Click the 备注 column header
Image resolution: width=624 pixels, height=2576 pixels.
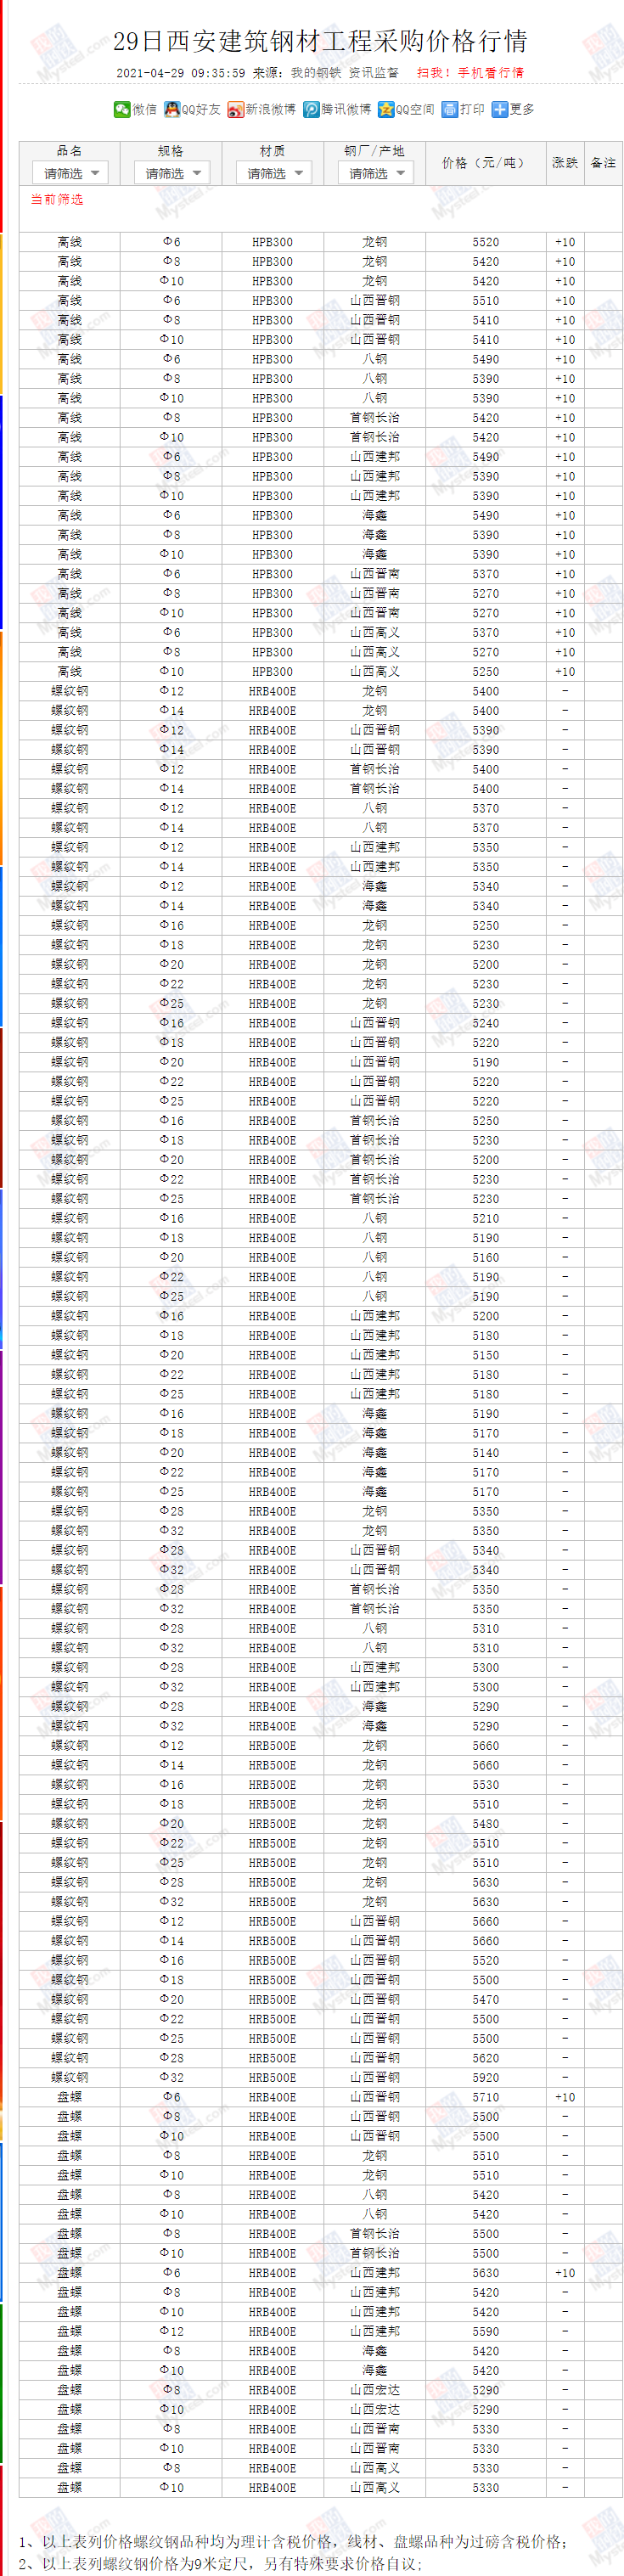click(603, 162)
